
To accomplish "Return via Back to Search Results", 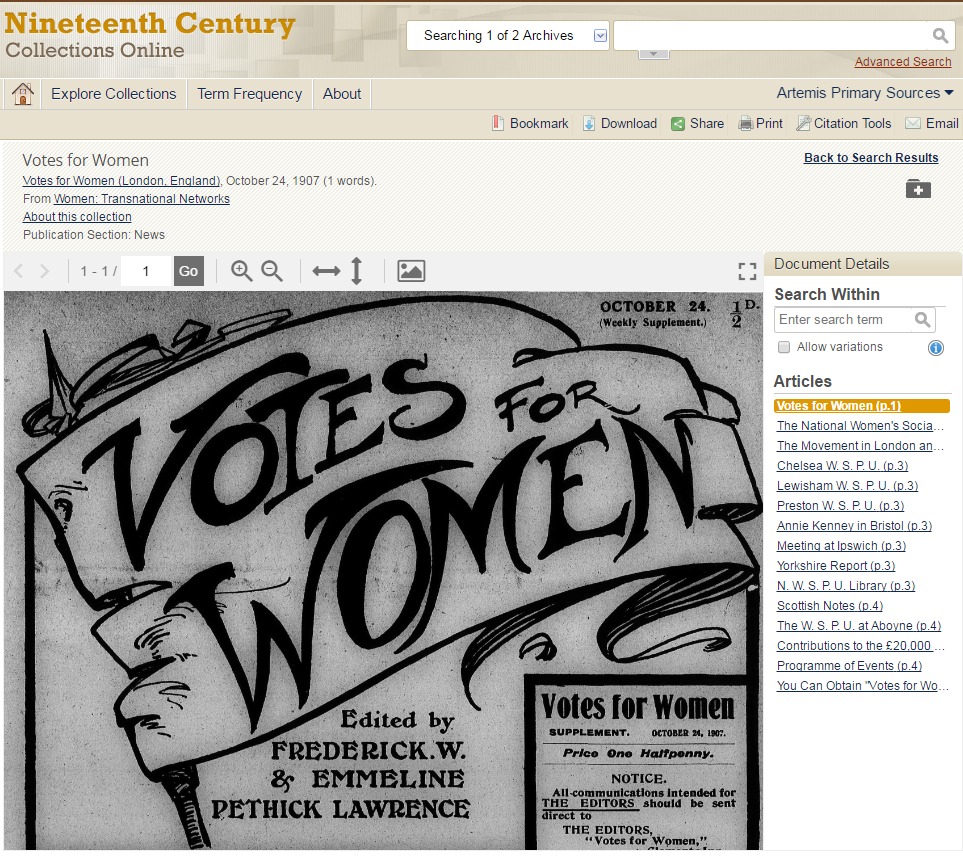I will (x=871, y=158).
